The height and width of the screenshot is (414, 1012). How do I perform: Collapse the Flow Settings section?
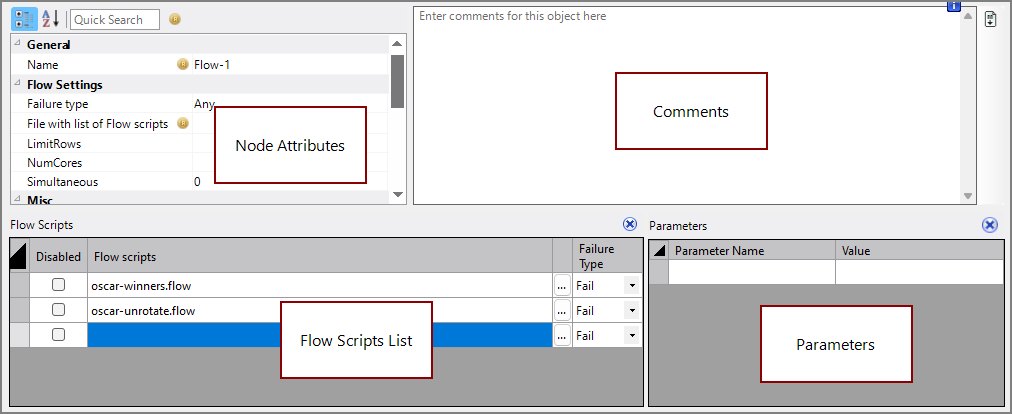[x=18, y=84]
